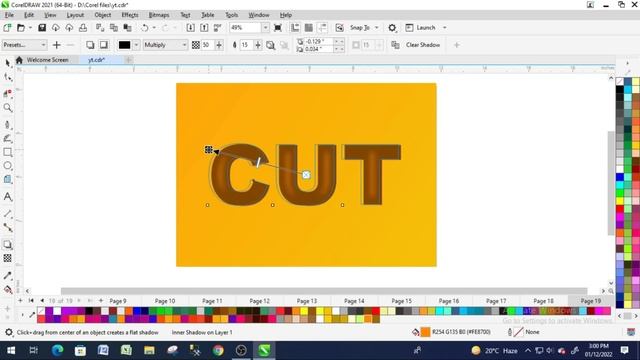Select the Connector tool
Viewport: 640px width, 360px height.
[x=7, y=227]
